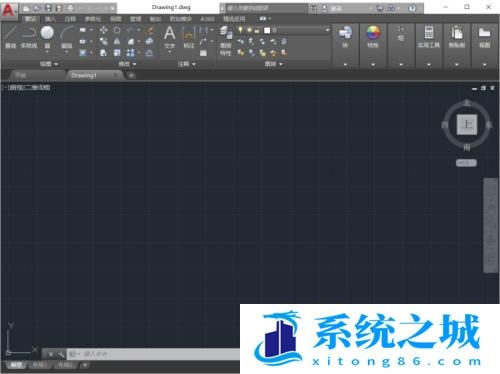Screen dimensions: 500x374
Task: Open the WCS dropdown below ViewCube
Action: pos(466,163)
